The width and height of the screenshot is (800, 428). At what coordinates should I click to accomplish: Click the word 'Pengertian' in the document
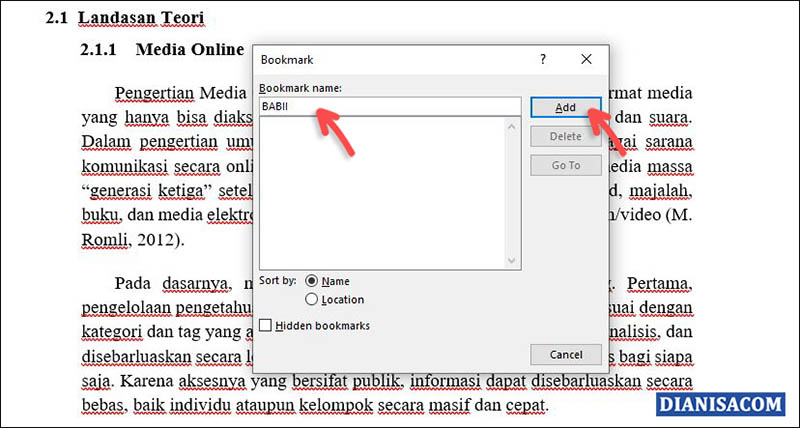click(154, 93)
